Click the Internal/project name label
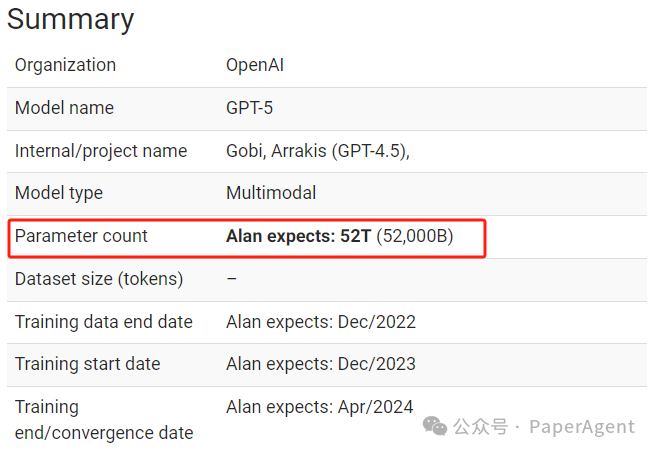The height and width of the screenshot is (453, 655). [101, 151]
